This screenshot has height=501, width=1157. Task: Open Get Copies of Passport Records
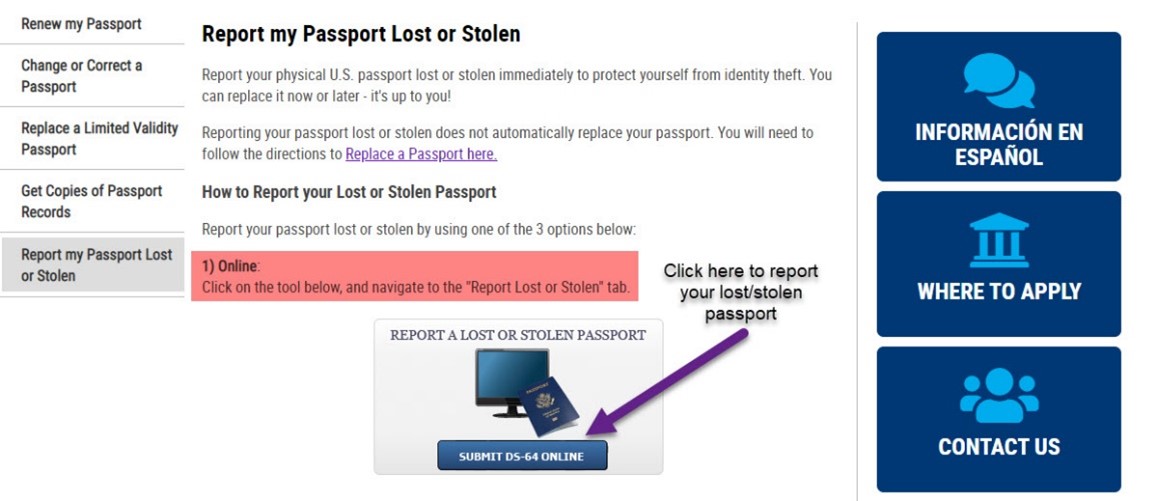pos(91,201)
